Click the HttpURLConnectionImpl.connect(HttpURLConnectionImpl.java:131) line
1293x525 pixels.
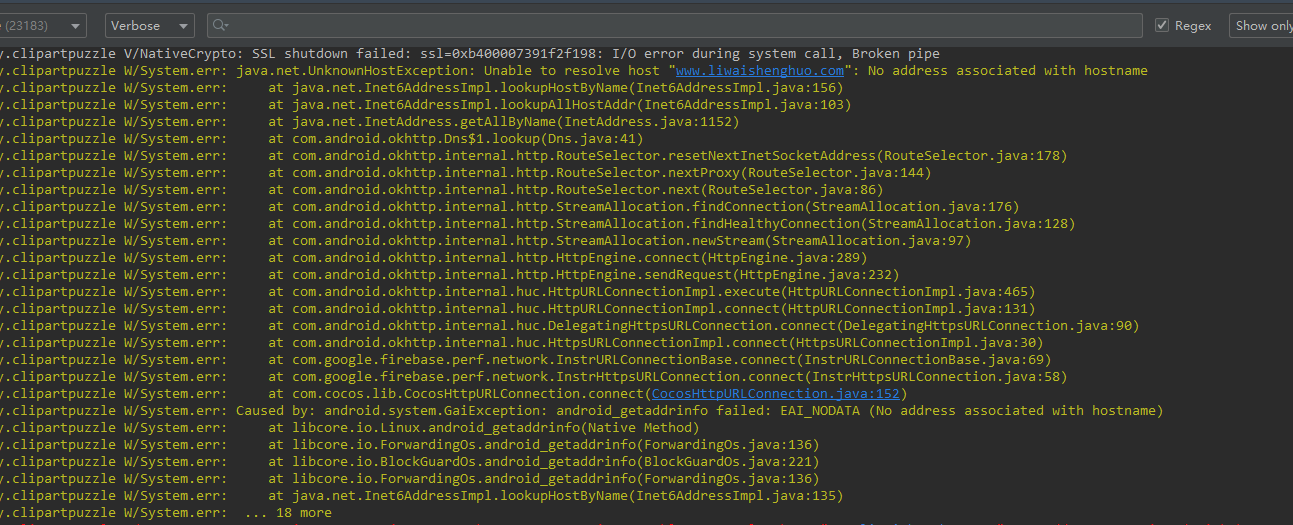click(518, 309)
